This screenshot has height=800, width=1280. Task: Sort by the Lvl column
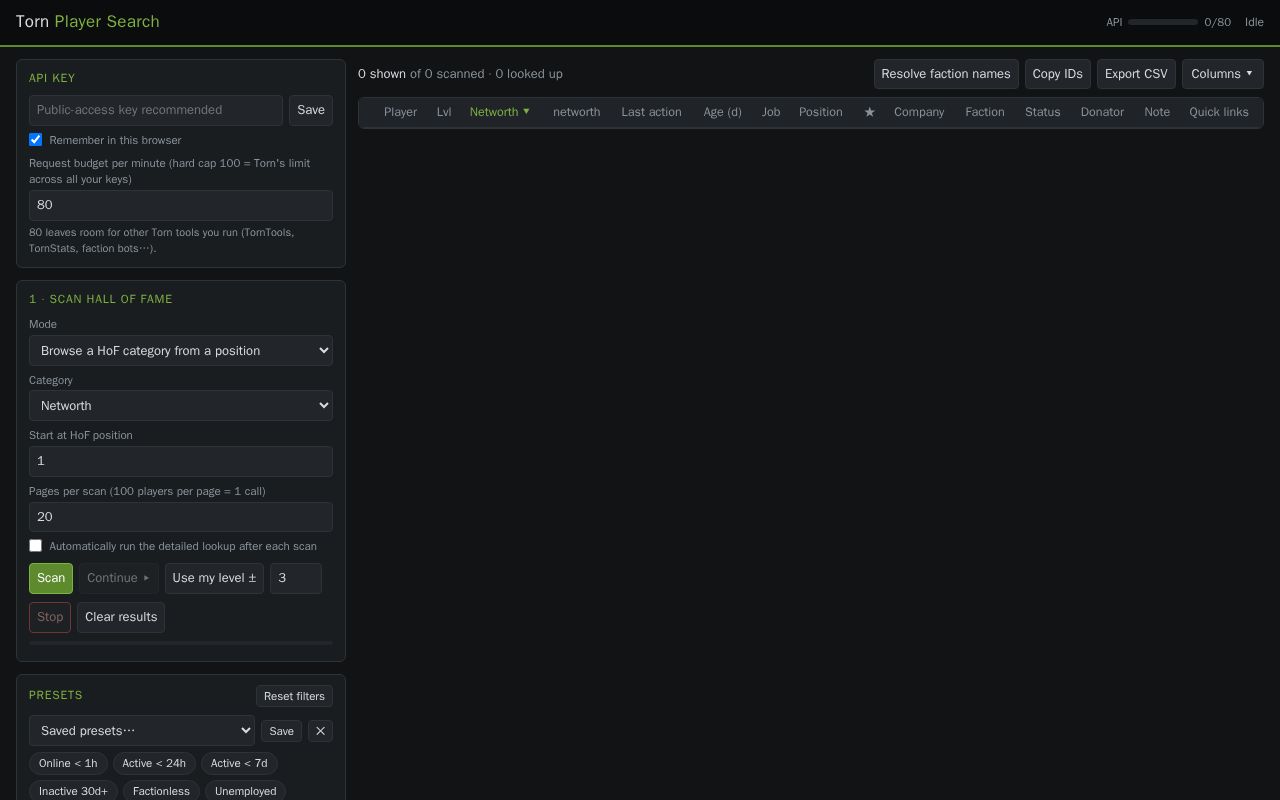tap(444, 112)
